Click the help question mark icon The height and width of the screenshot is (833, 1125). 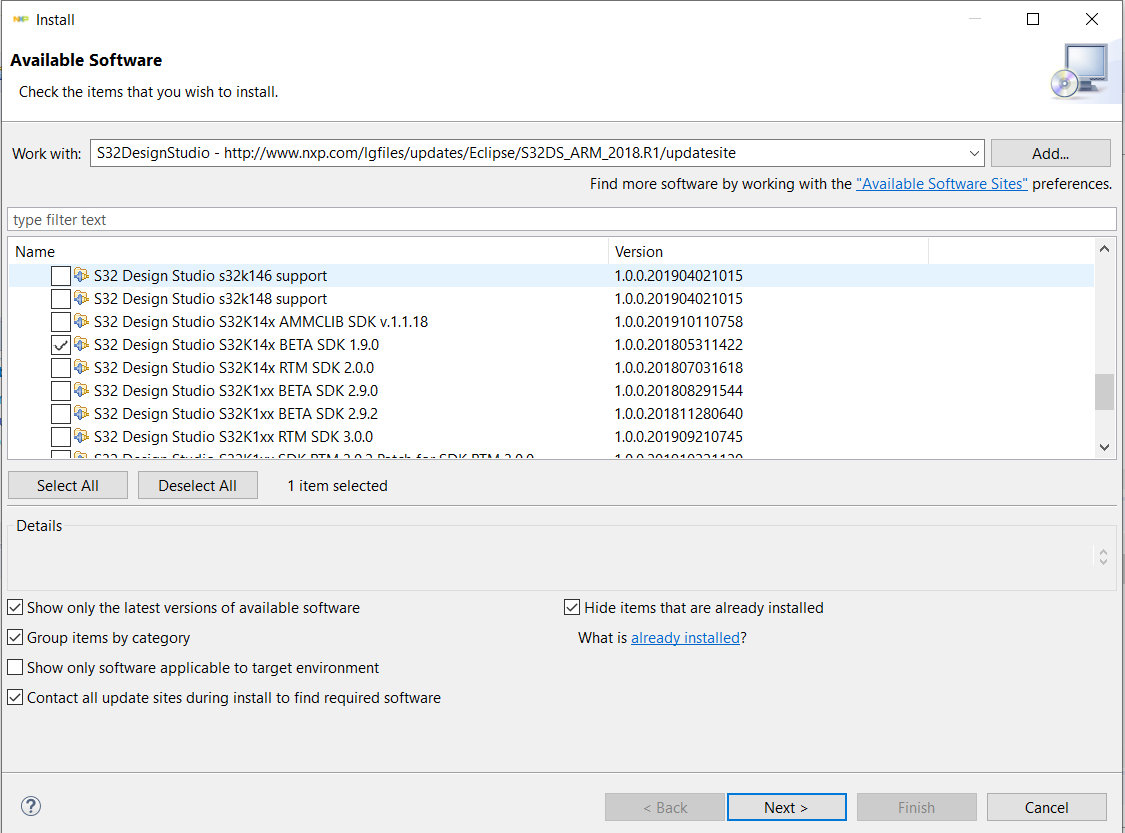click(x=31, y=807)
